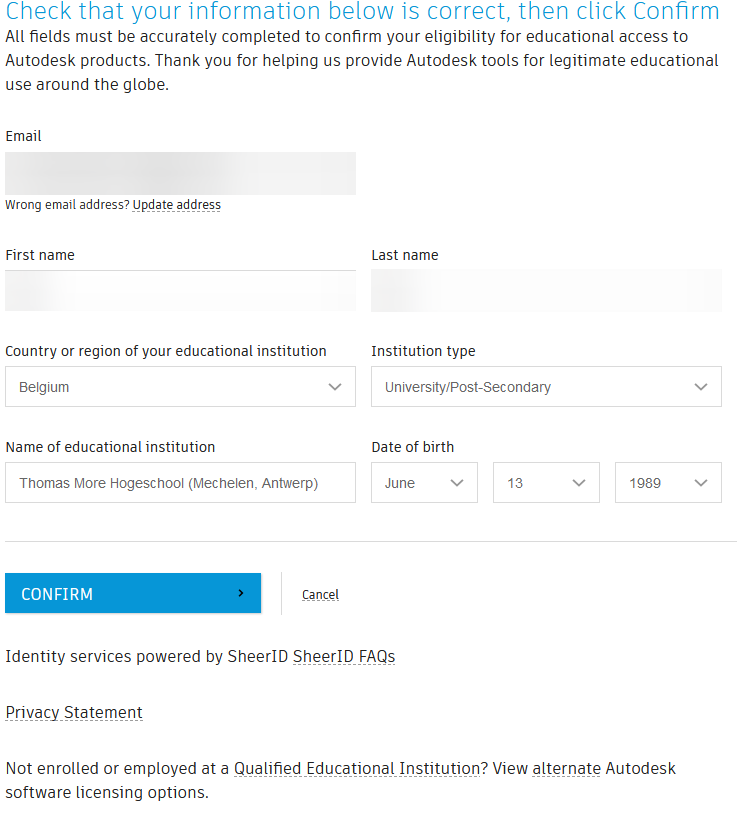
Task: Open the Privacy Statement link
Action: click(x=74, y=713)
